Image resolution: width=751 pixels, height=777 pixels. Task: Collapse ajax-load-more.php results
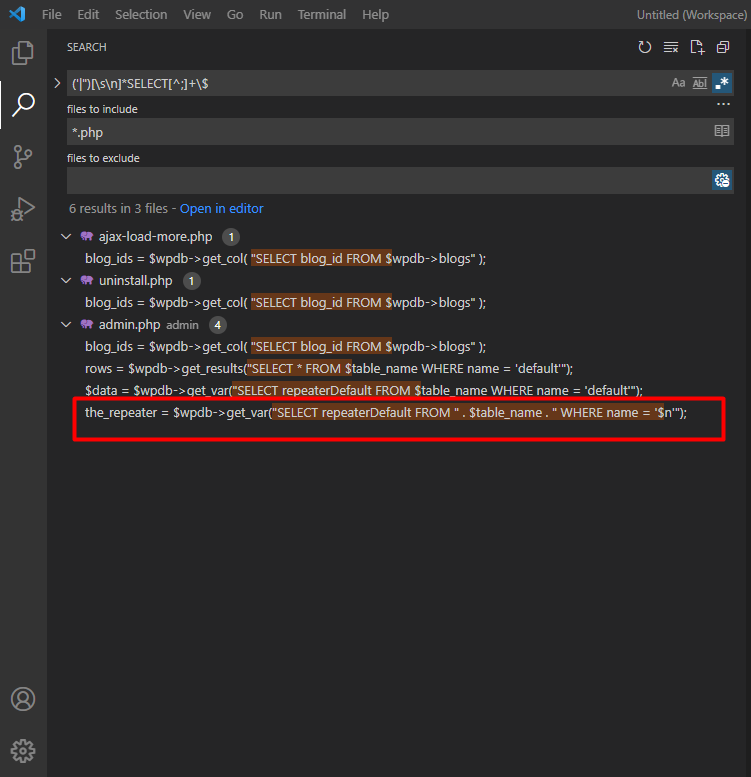coord(66,237)
